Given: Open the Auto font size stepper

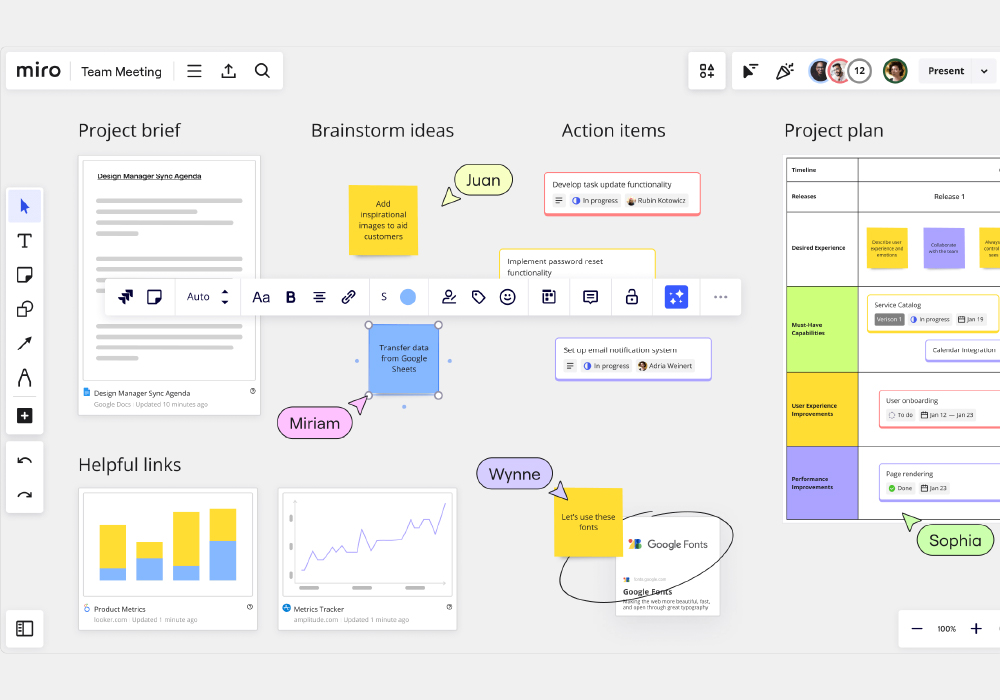Looking at the screenshot, I should click(225, 297).
